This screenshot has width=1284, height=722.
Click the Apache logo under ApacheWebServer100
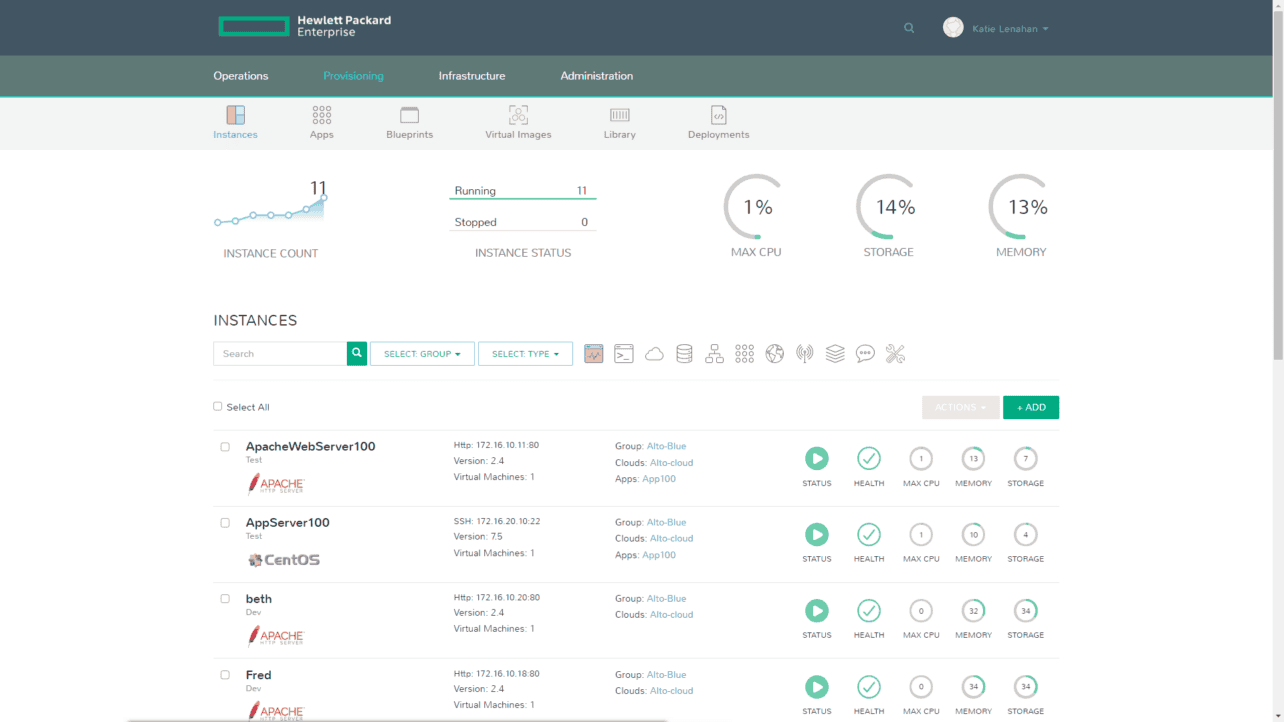coord(276,484)
